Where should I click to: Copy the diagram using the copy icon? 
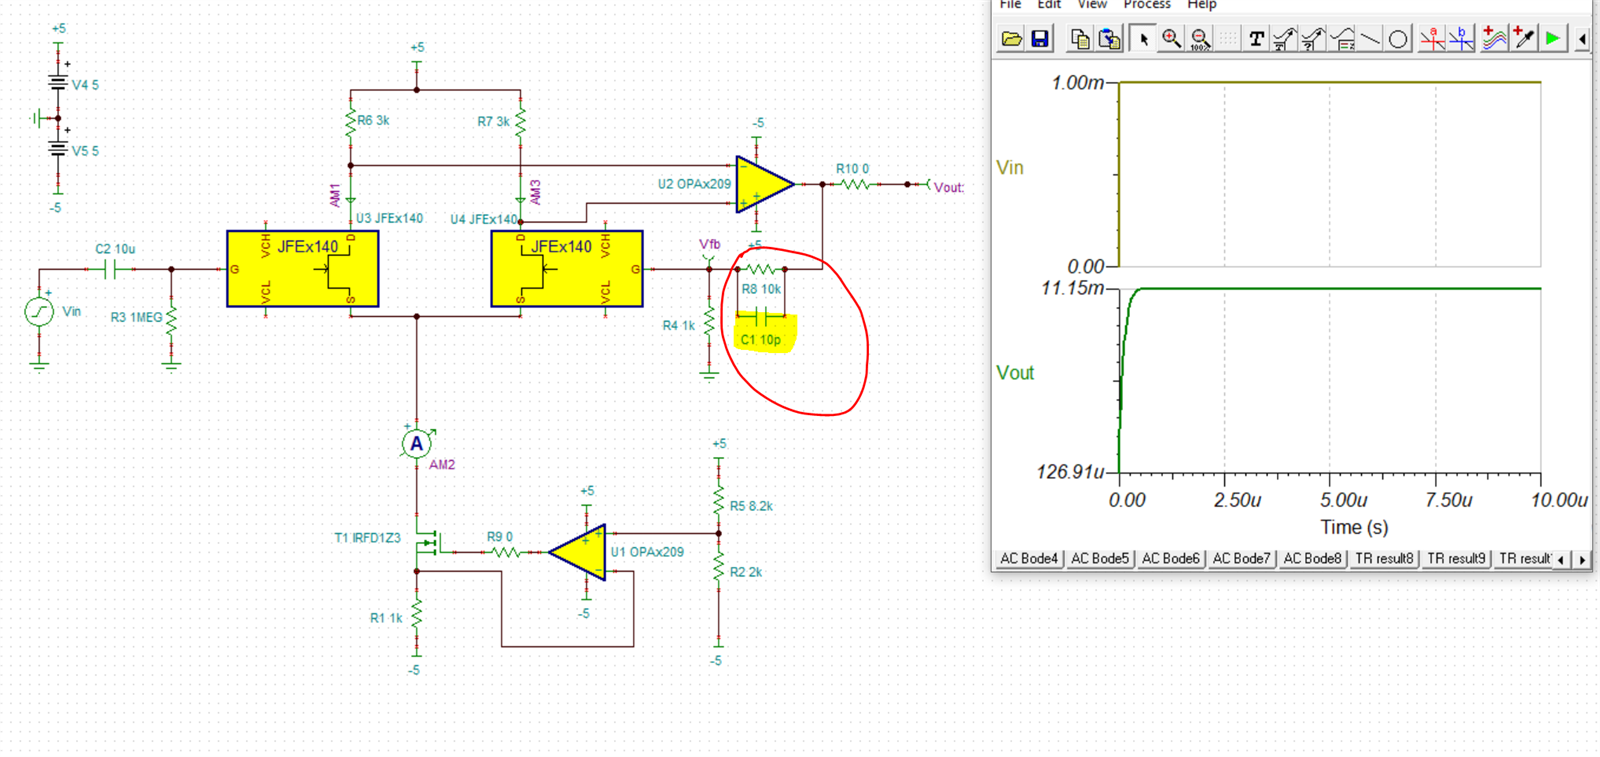tap(1080, 39)
